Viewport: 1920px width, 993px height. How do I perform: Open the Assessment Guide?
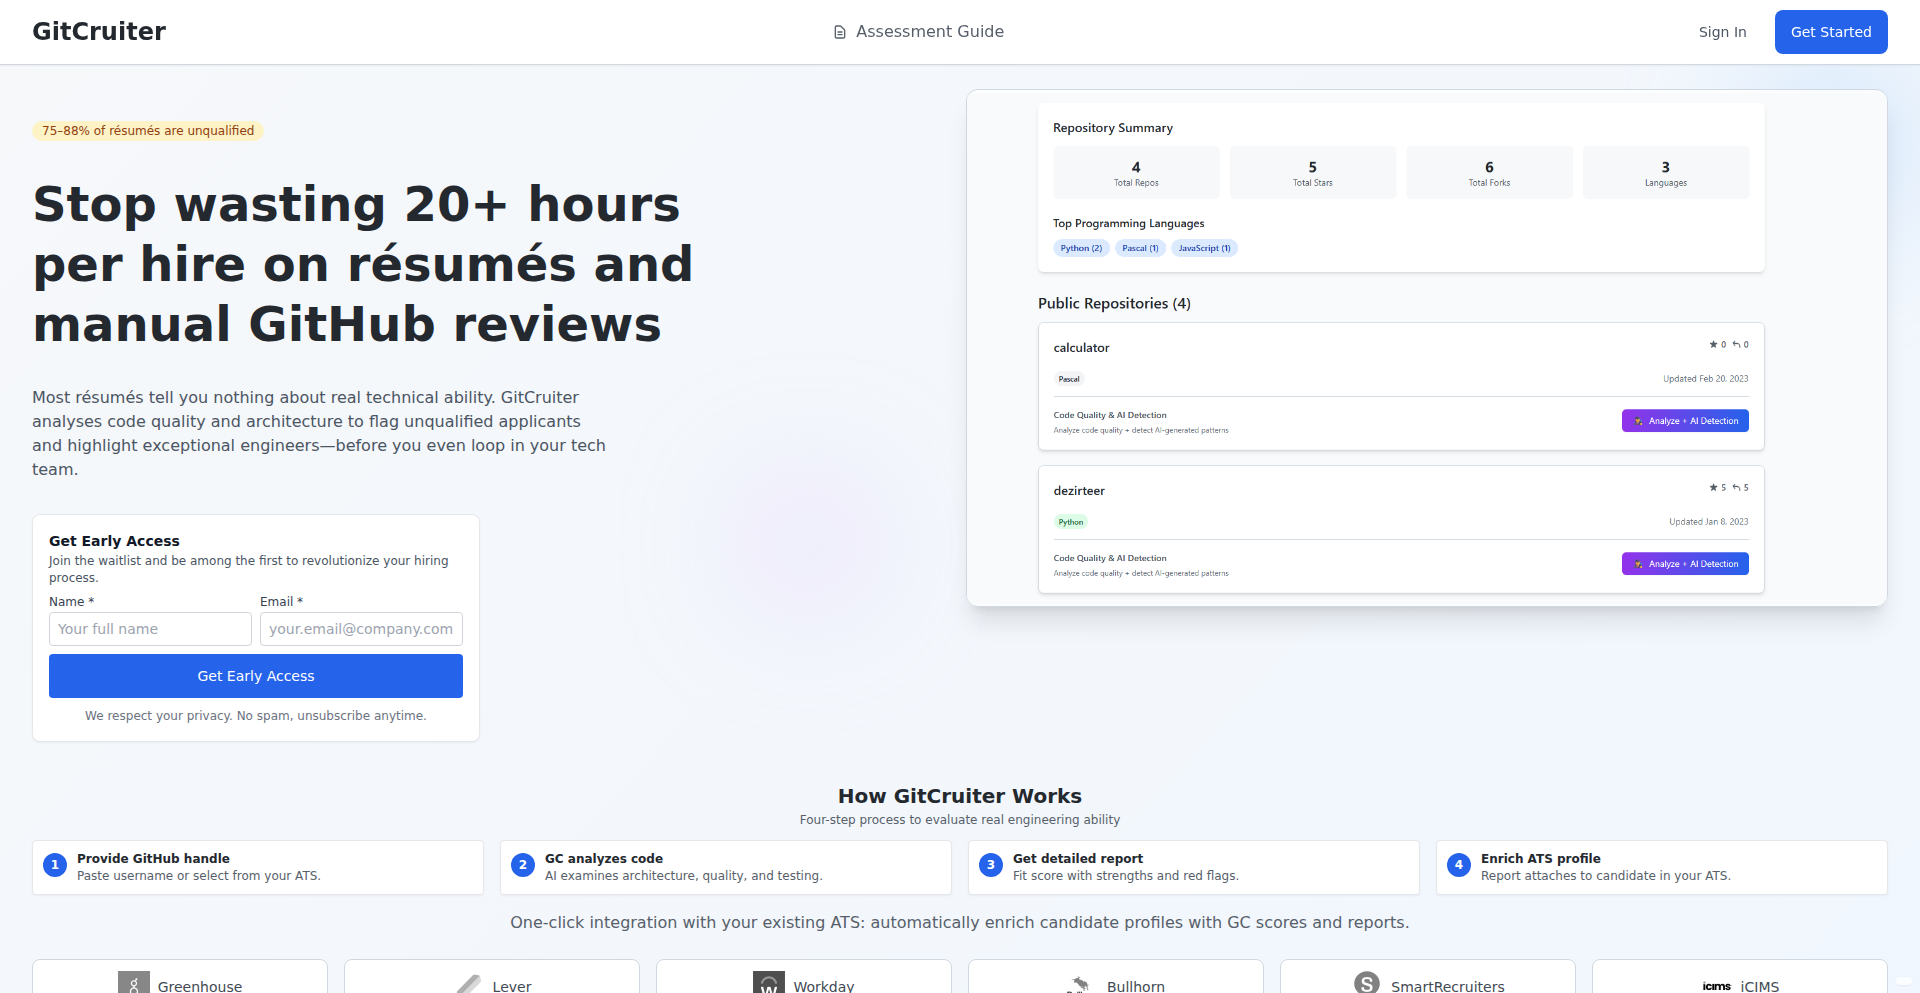tap(930, 31)
